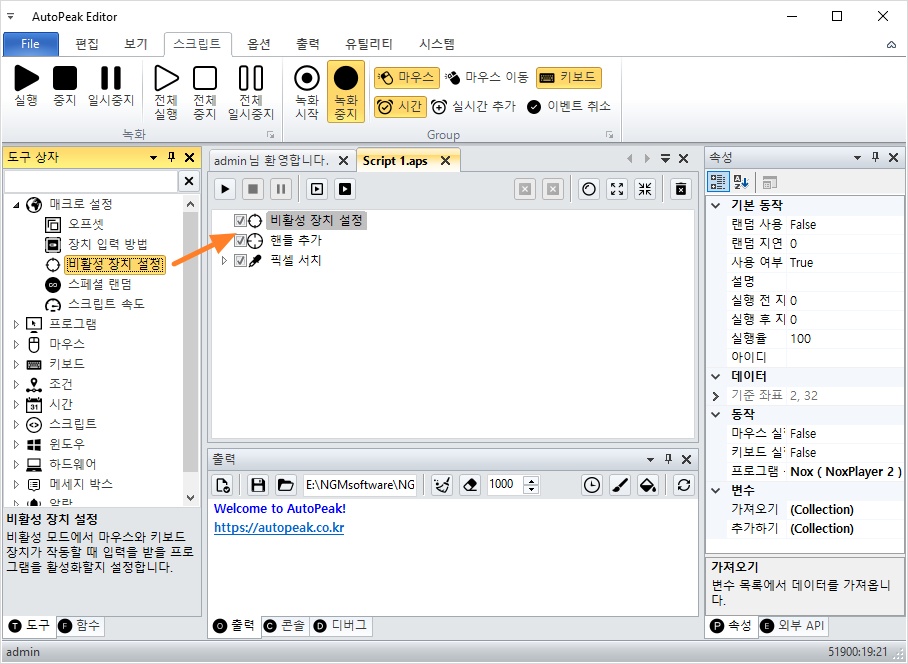Collapse 기본 동작 property category
The height and width of the screenshot is (664, 908).
coord(716,206)
